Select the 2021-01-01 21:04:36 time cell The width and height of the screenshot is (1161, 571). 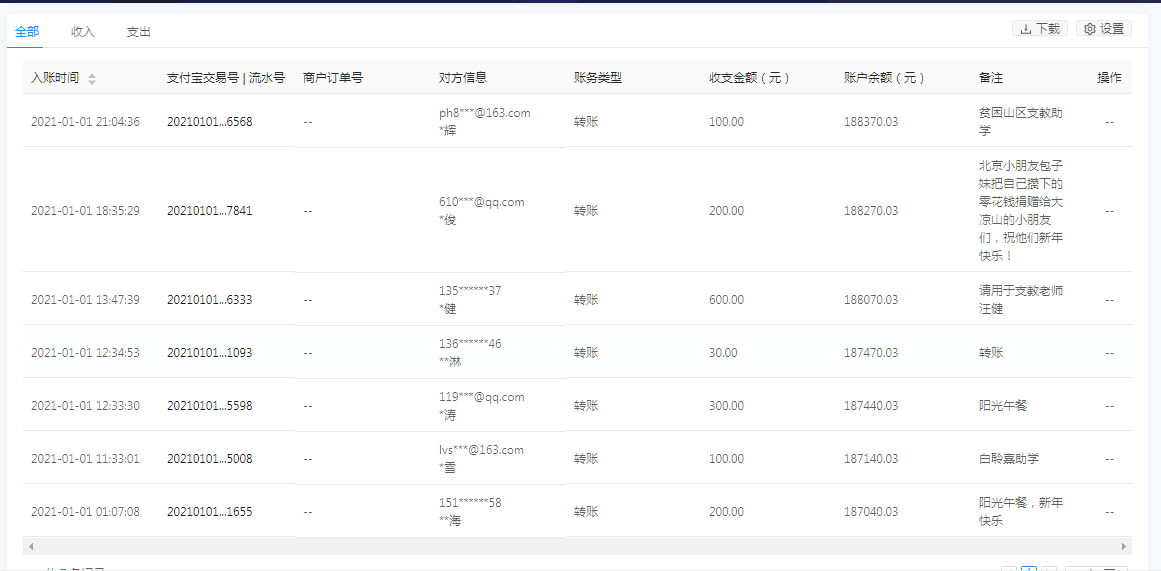pos(85,121)
